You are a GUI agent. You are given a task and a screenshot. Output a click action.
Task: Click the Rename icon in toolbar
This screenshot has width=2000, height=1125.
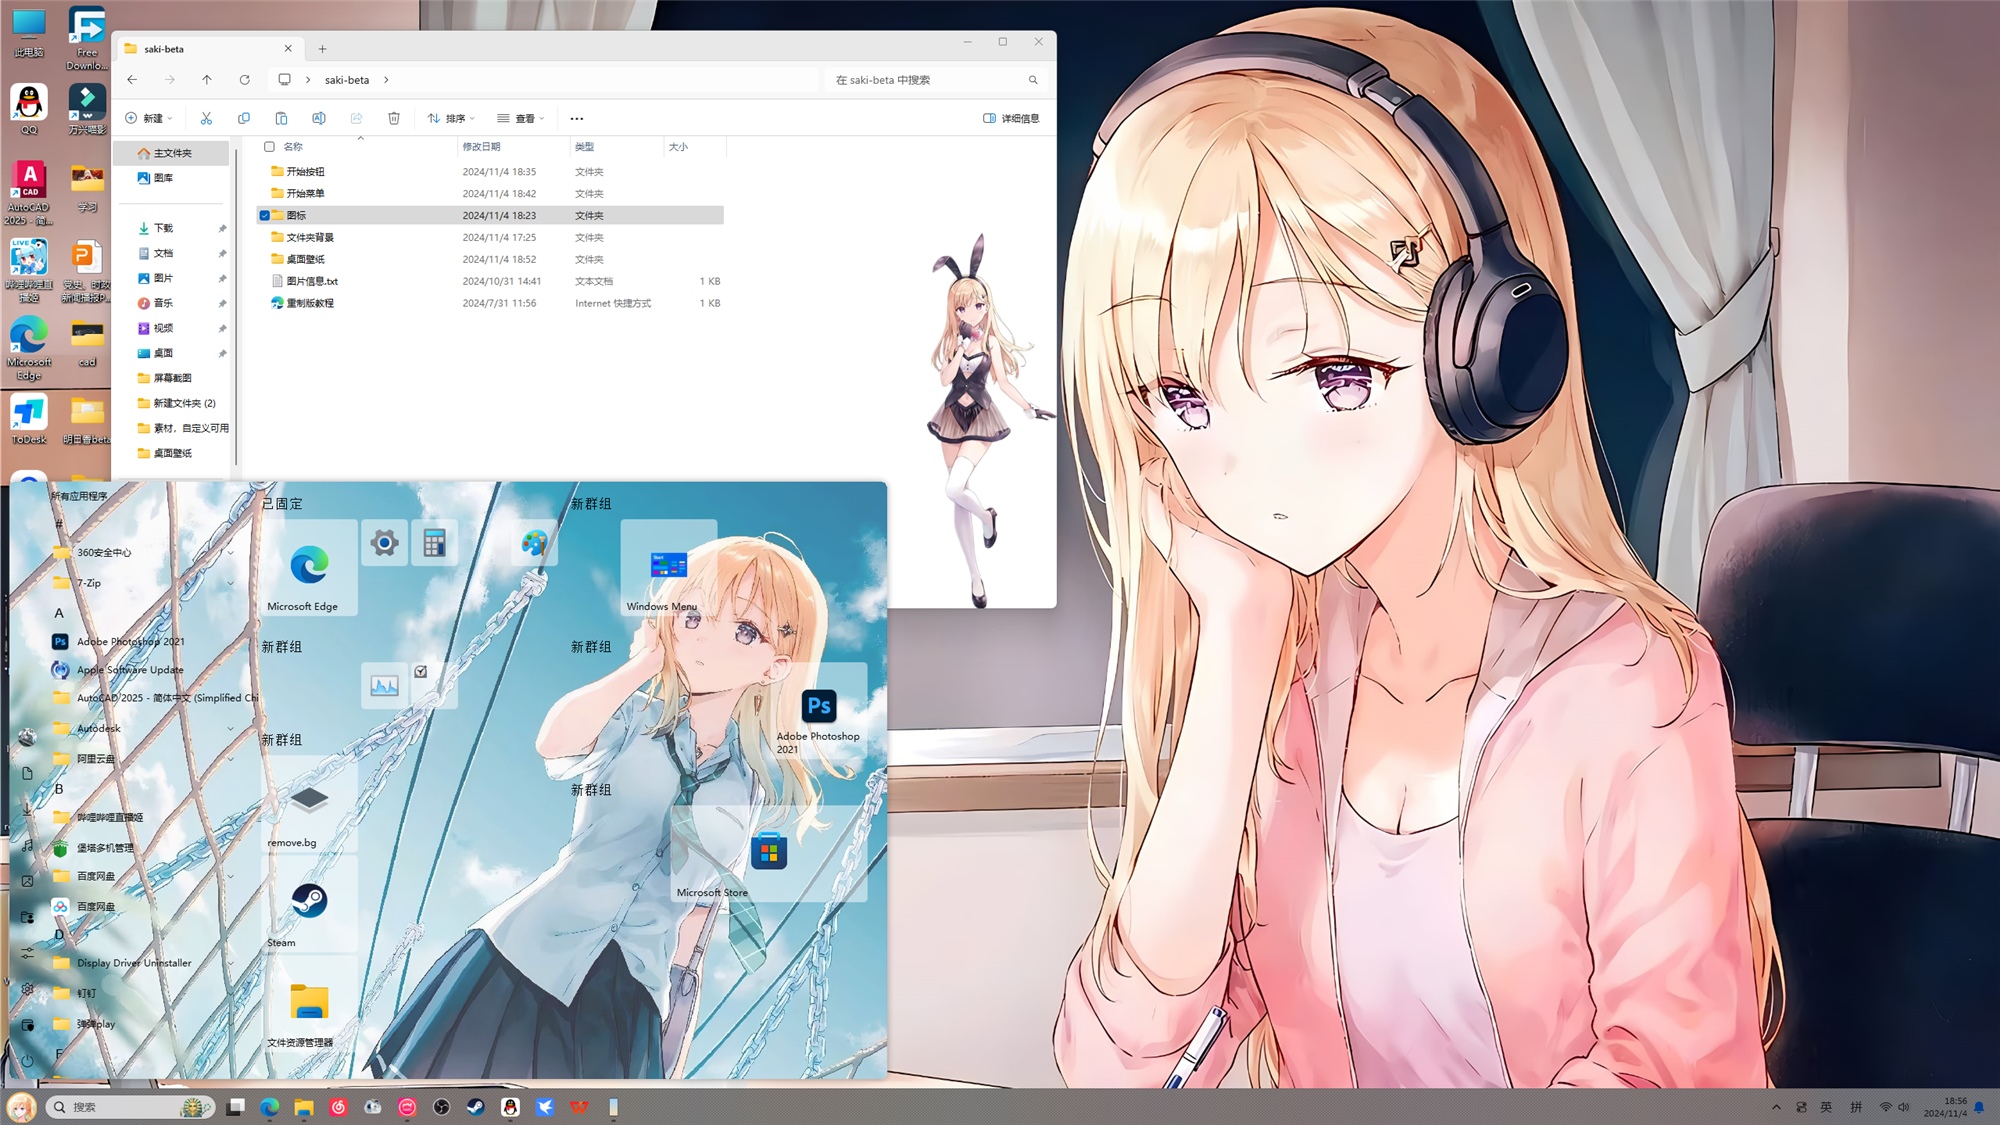coord(319,118)
